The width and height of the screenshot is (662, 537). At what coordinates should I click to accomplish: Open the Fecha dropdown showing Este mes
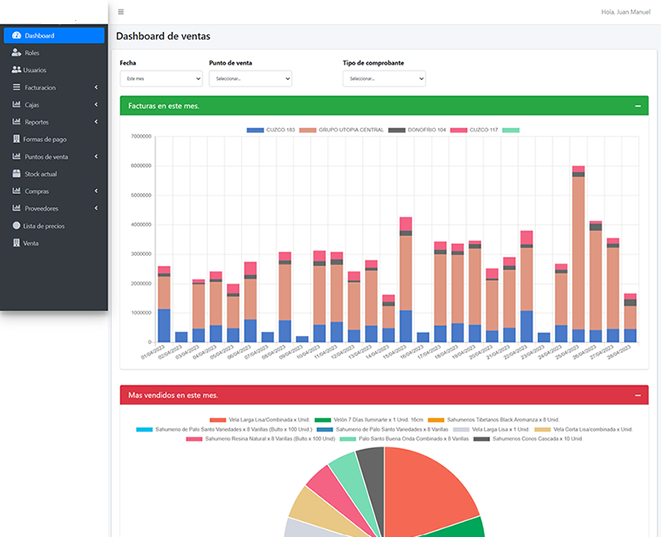click(161, 79)
